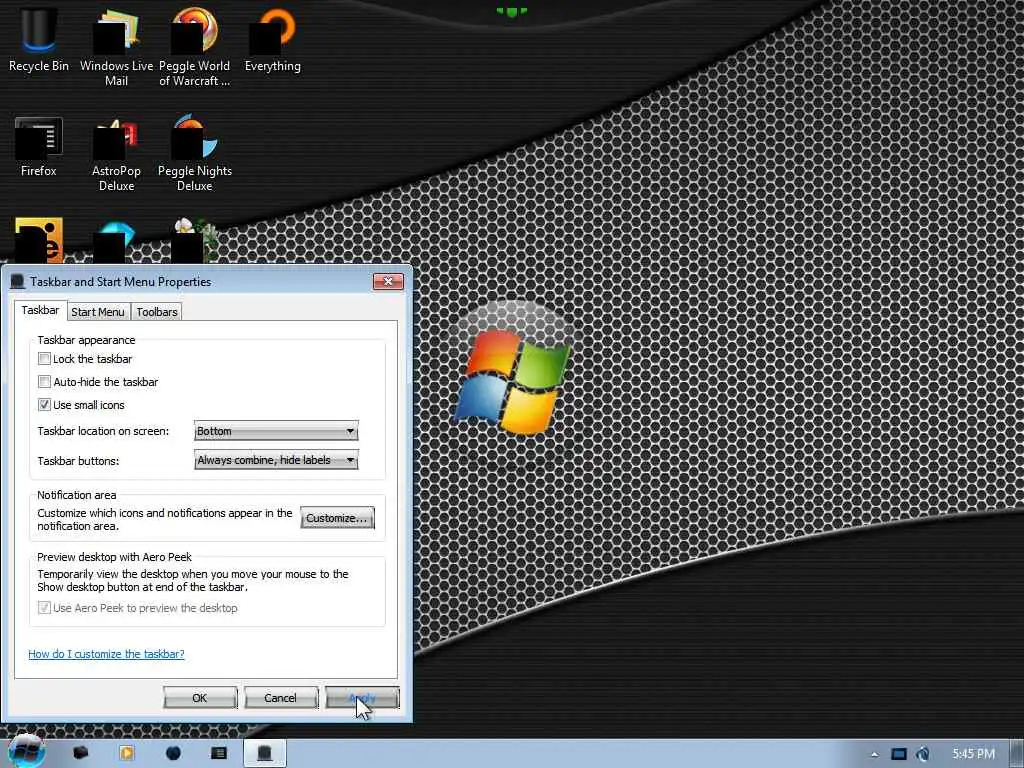Switch to the Start Menu tab

pyautogui.click(x=98, y=312)
